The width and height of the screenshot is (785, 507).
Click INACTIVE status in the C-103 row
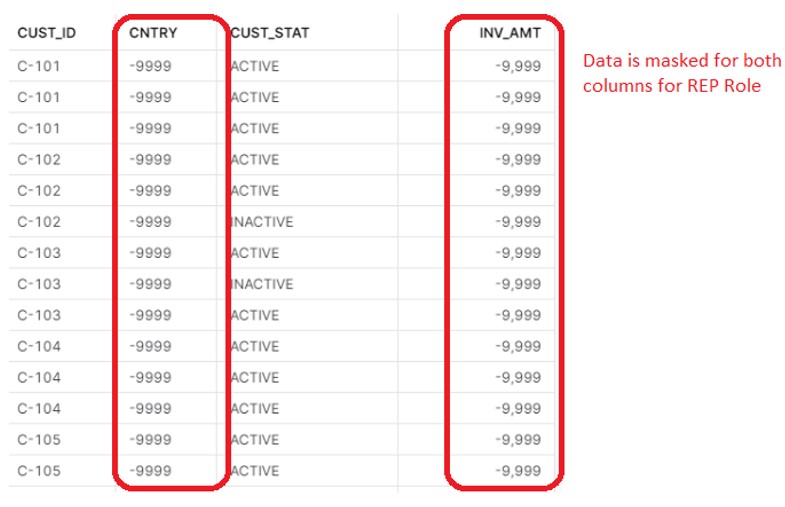click(x=262, y=284)
